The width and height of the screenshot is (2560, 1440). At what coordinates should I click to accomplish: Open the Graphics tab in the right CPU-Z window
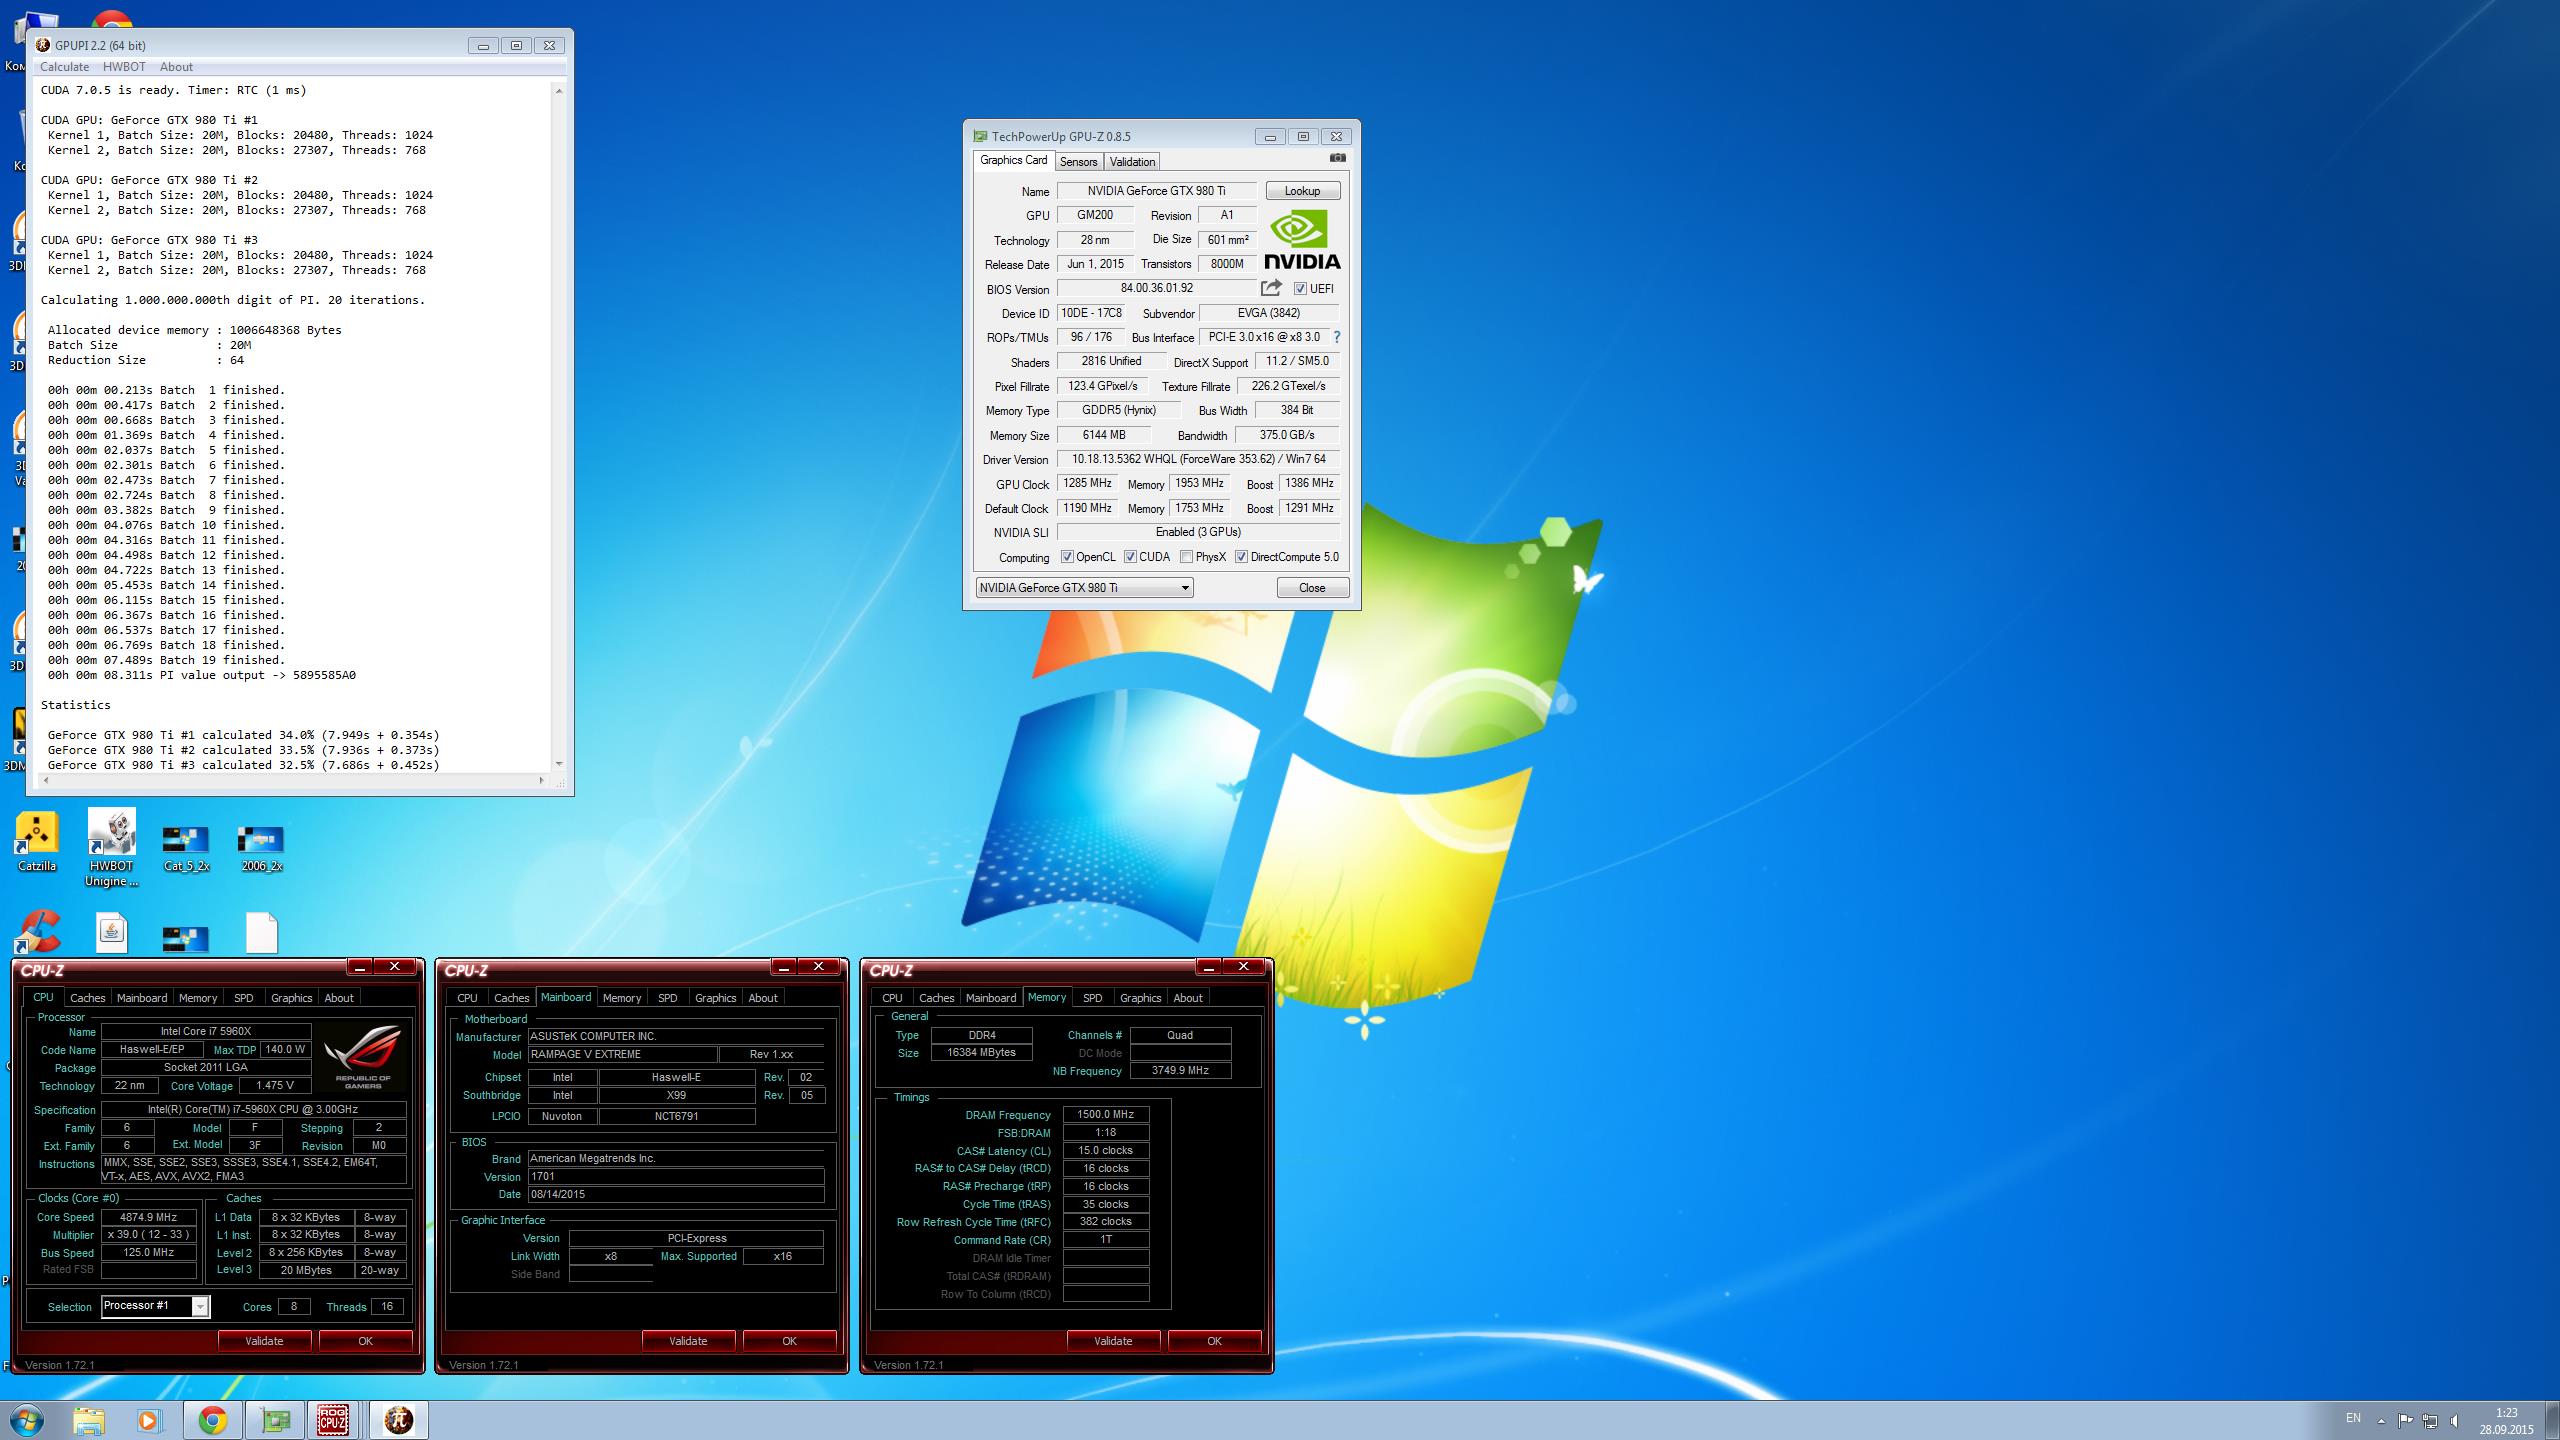[1140, 998]
